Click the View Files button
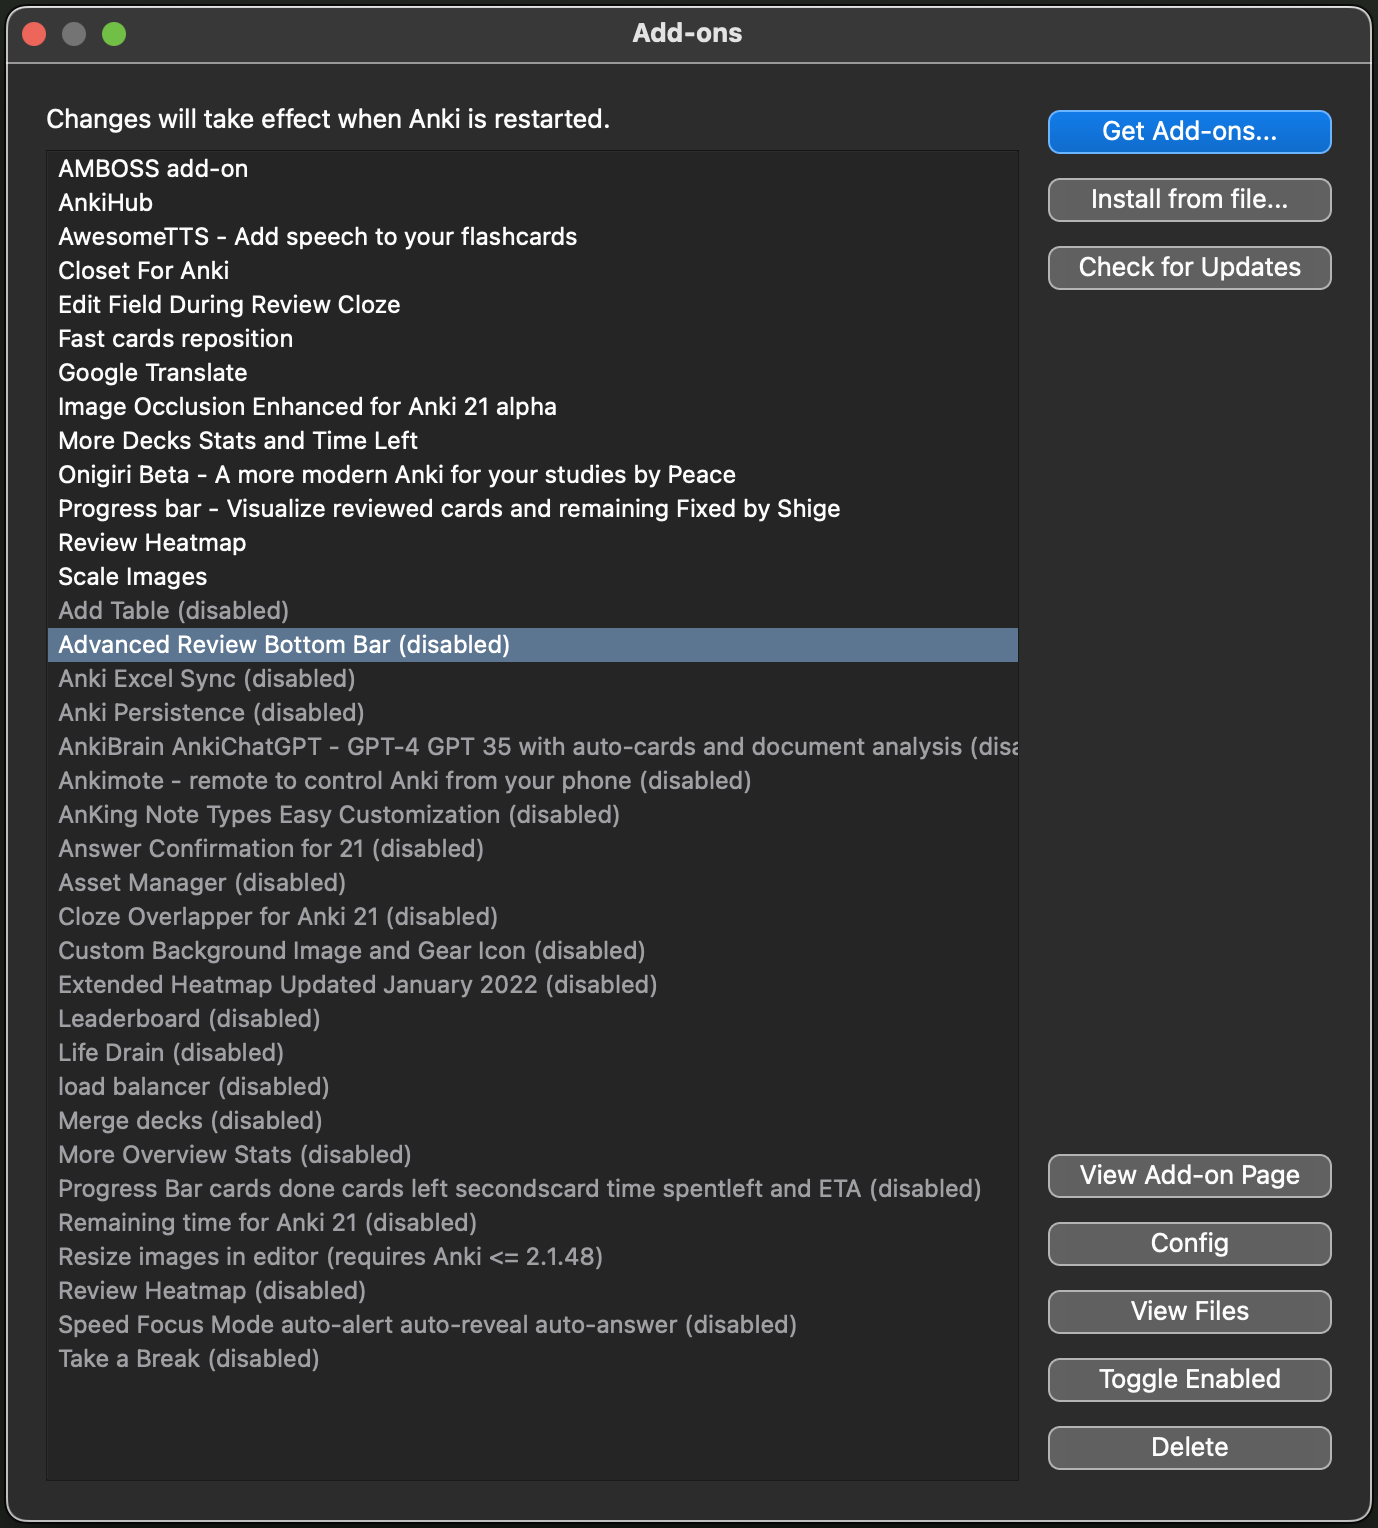Screen dimensions: 1378x1528 [1189, 1312]
